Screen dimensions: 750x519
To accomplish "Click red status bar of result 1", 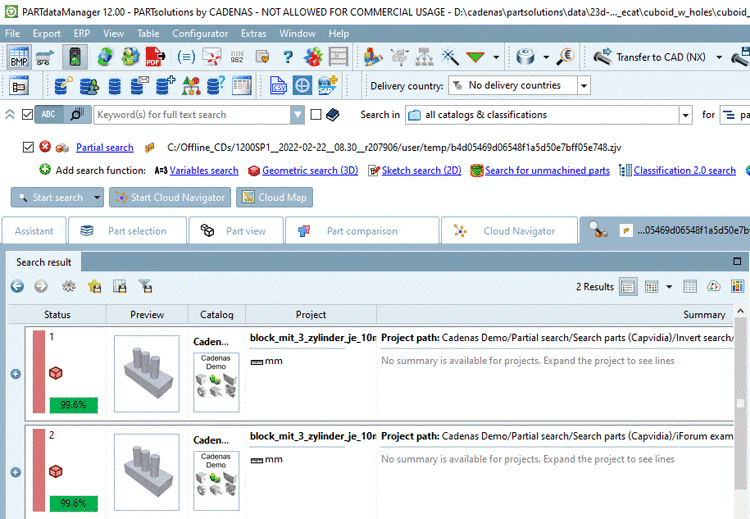I will click(x=39, y=371).
